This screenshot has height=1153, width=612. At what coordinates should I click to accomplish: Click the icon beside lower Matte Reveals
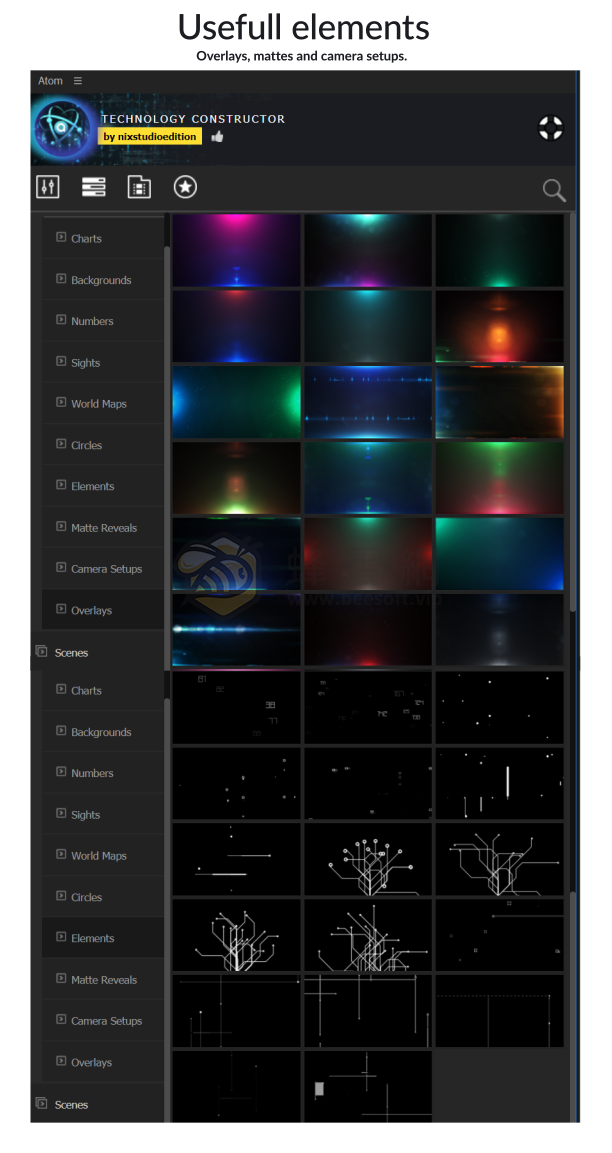click(x=61, y=979)
